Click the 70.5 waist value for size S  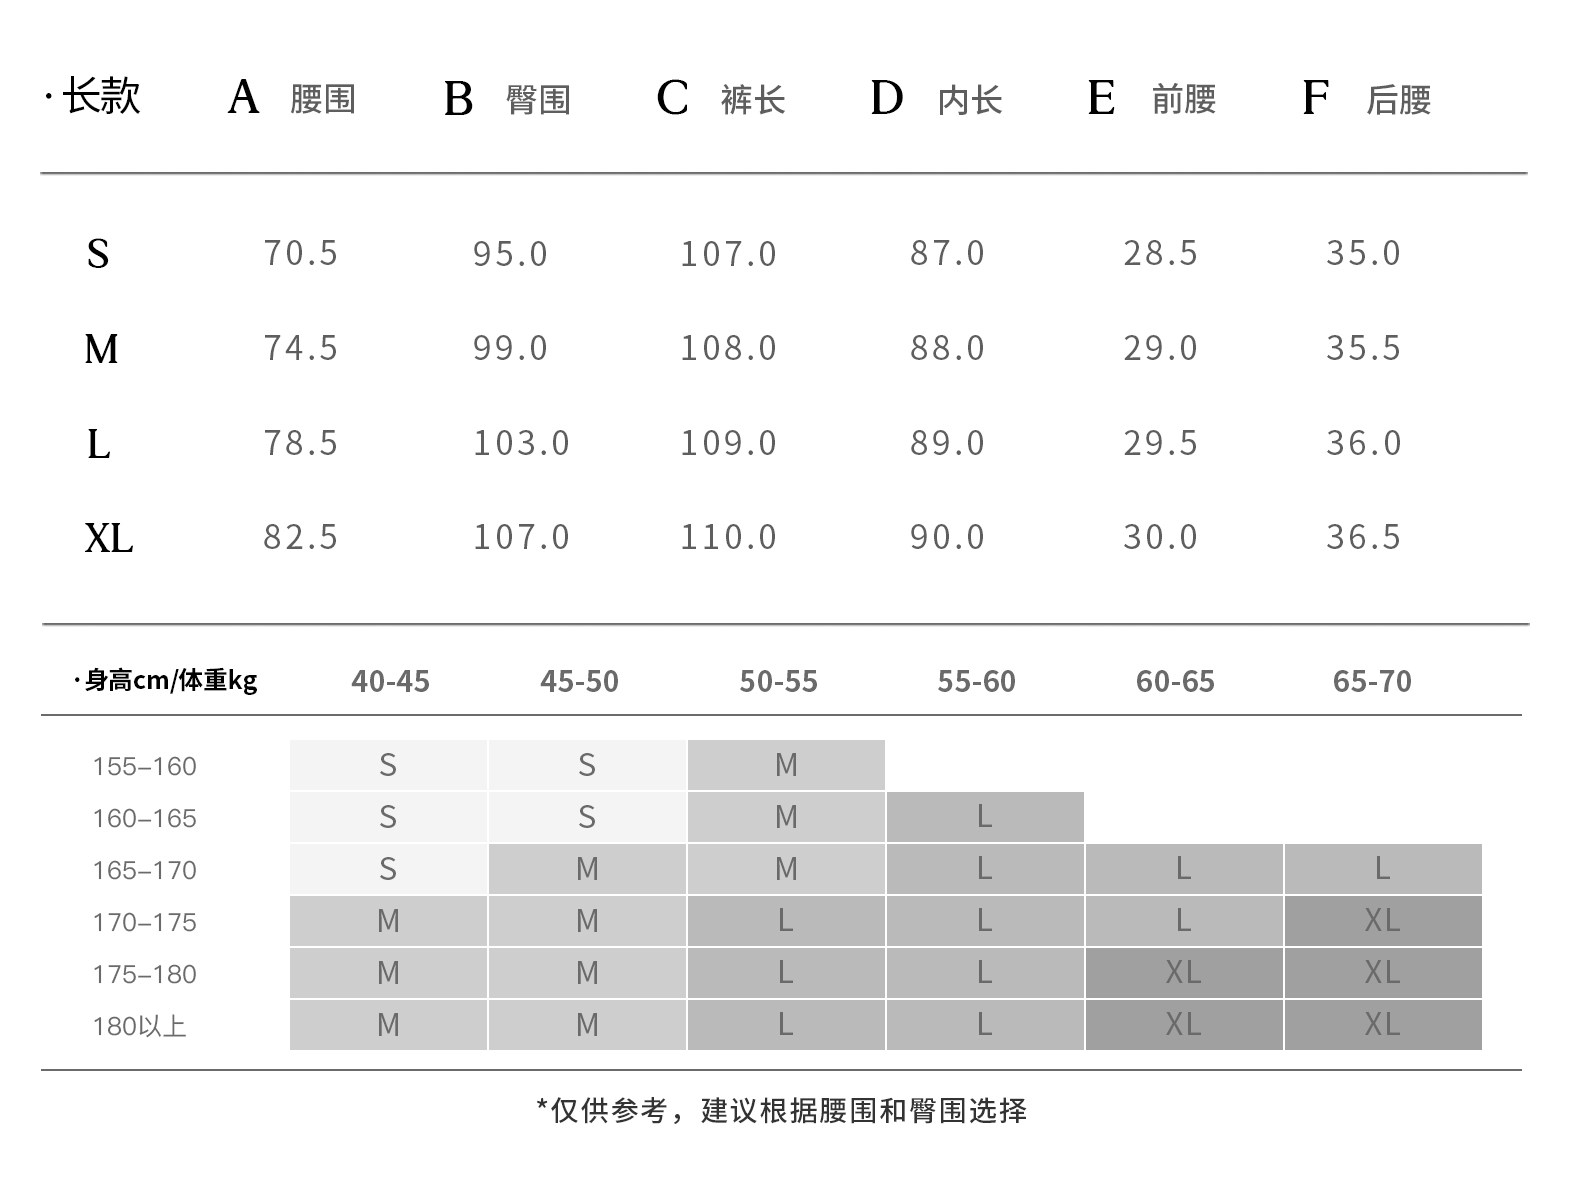point(301,253)
